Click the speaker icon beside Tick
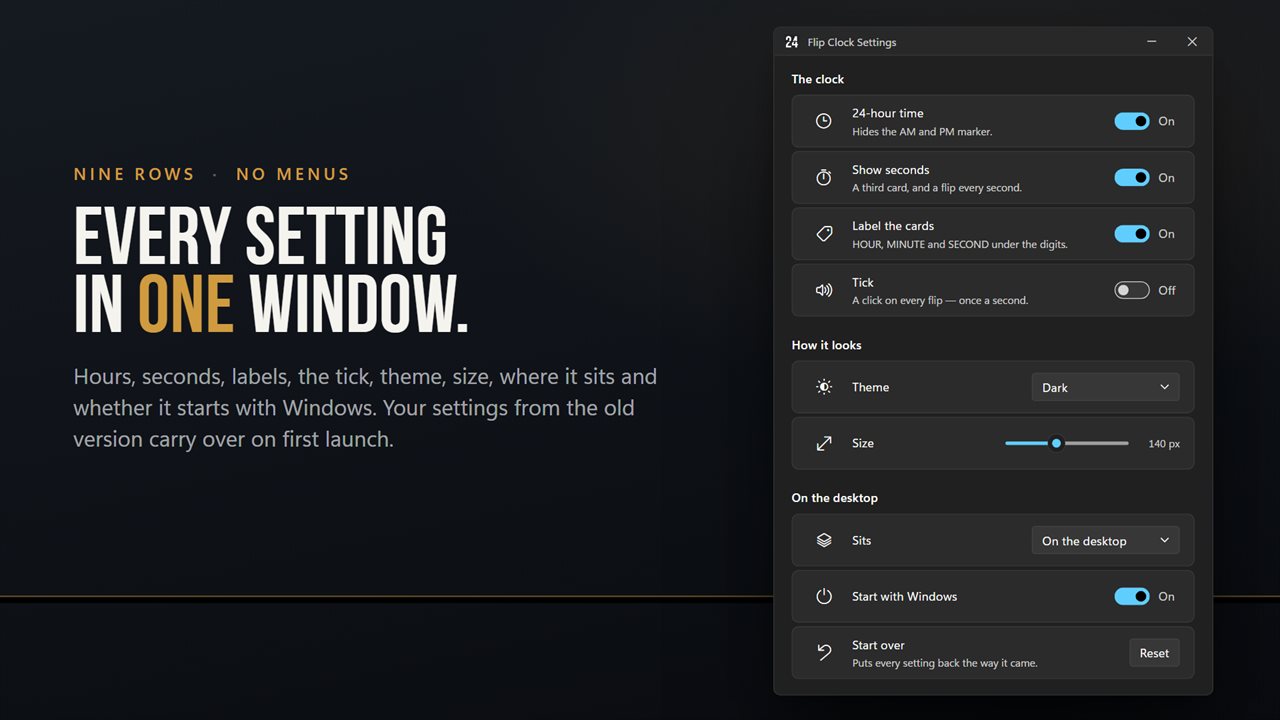 (x=824, y=290)
